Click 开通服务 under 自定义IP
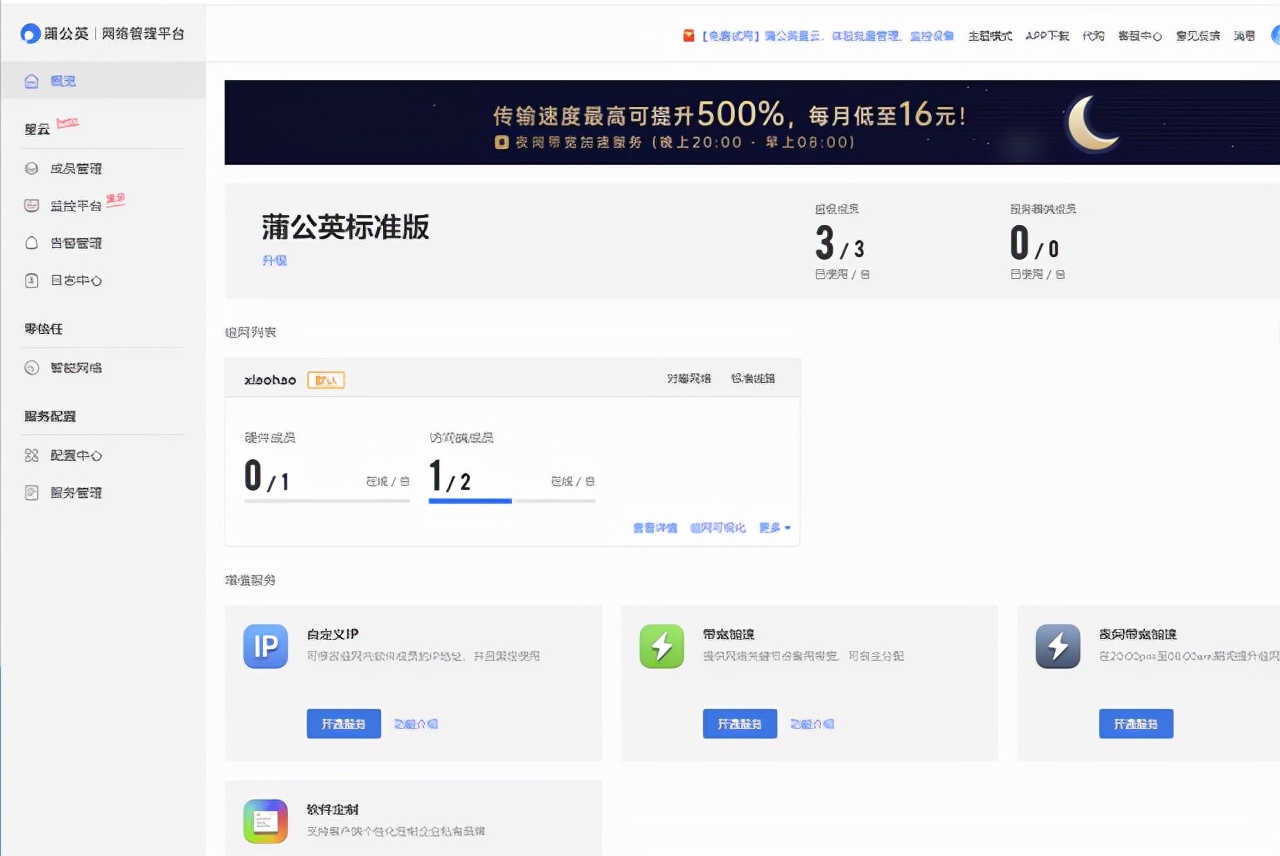The width and height of the screenshot is (1280, 856). (x=343, y=723)
